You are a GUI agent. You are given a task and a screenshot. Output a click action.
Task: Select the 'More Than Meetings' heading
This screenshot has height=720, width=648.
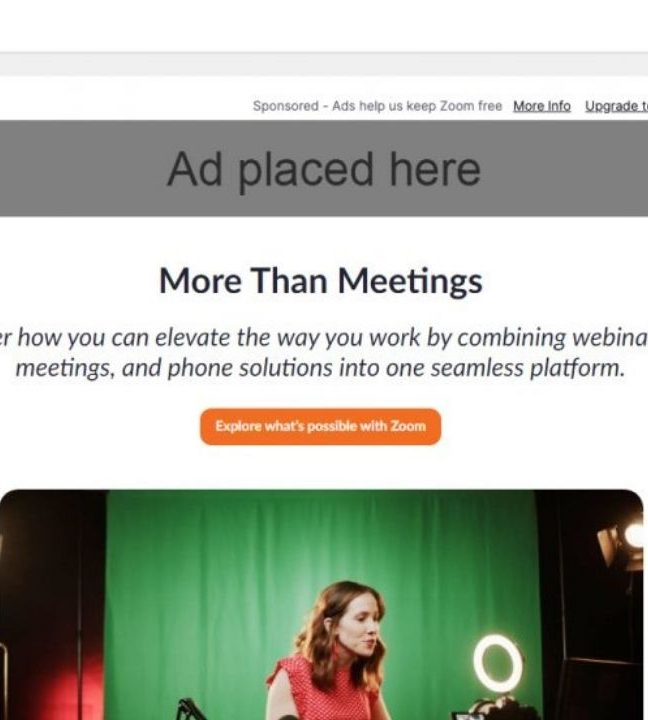321,281
